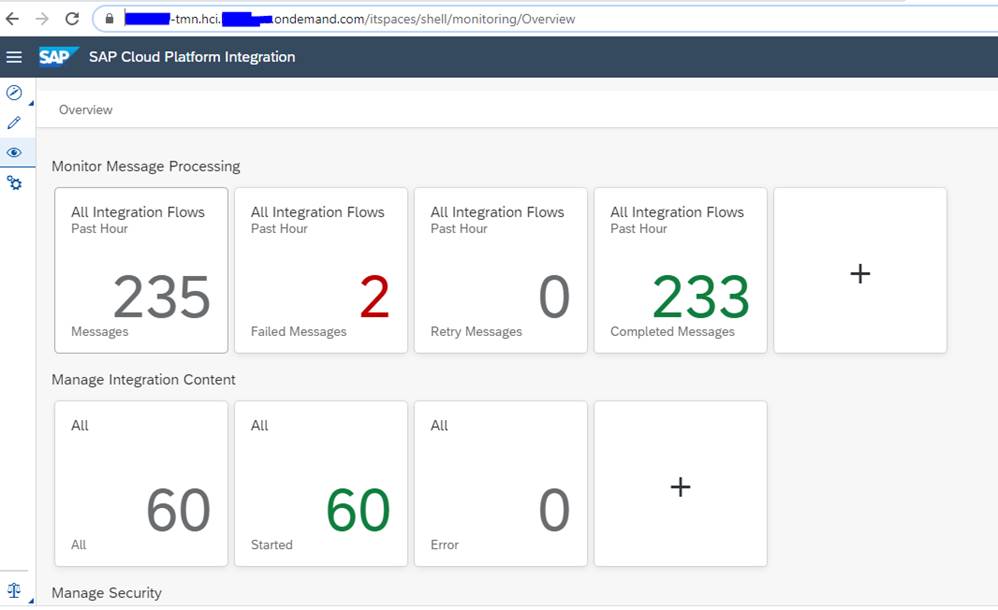Click the browser forward arrow
This screenshot has width=998, height=610.
[x=42, y=19]
